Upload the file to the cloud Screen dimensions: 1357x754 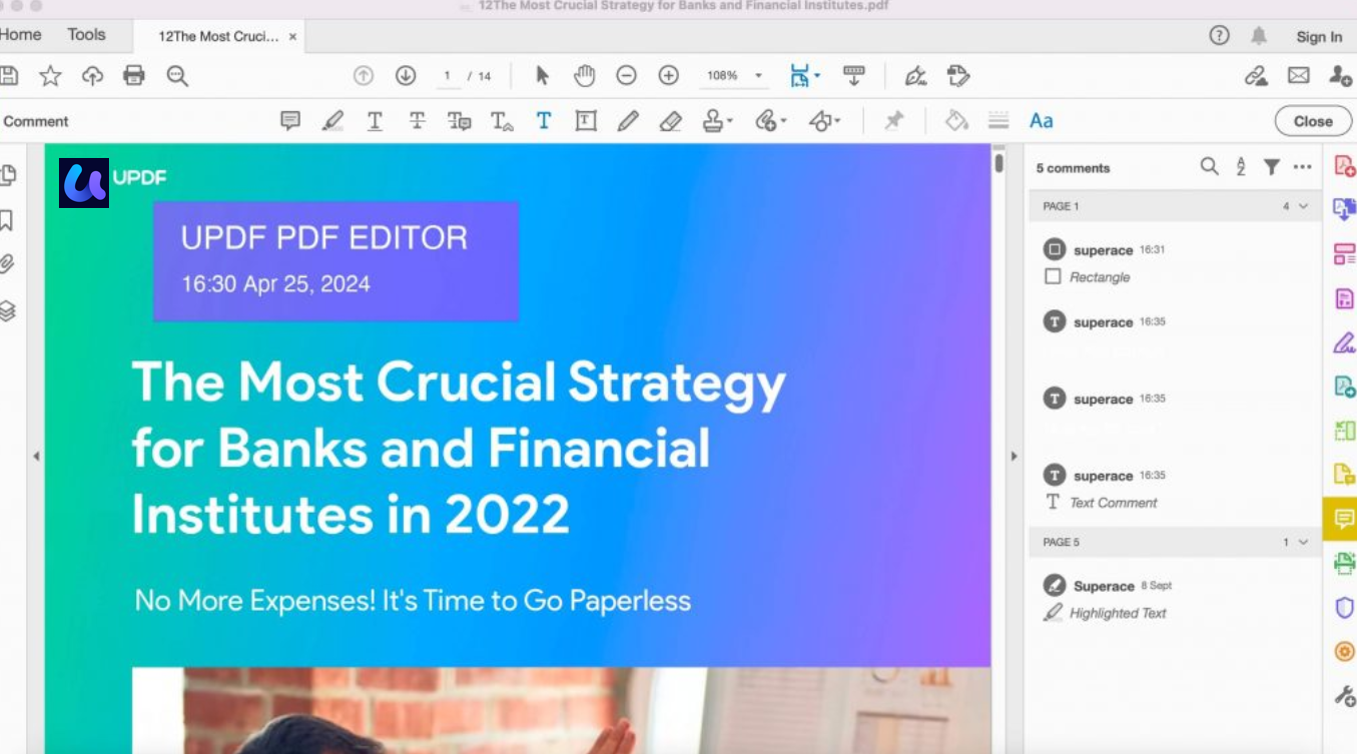coord(92,76)
